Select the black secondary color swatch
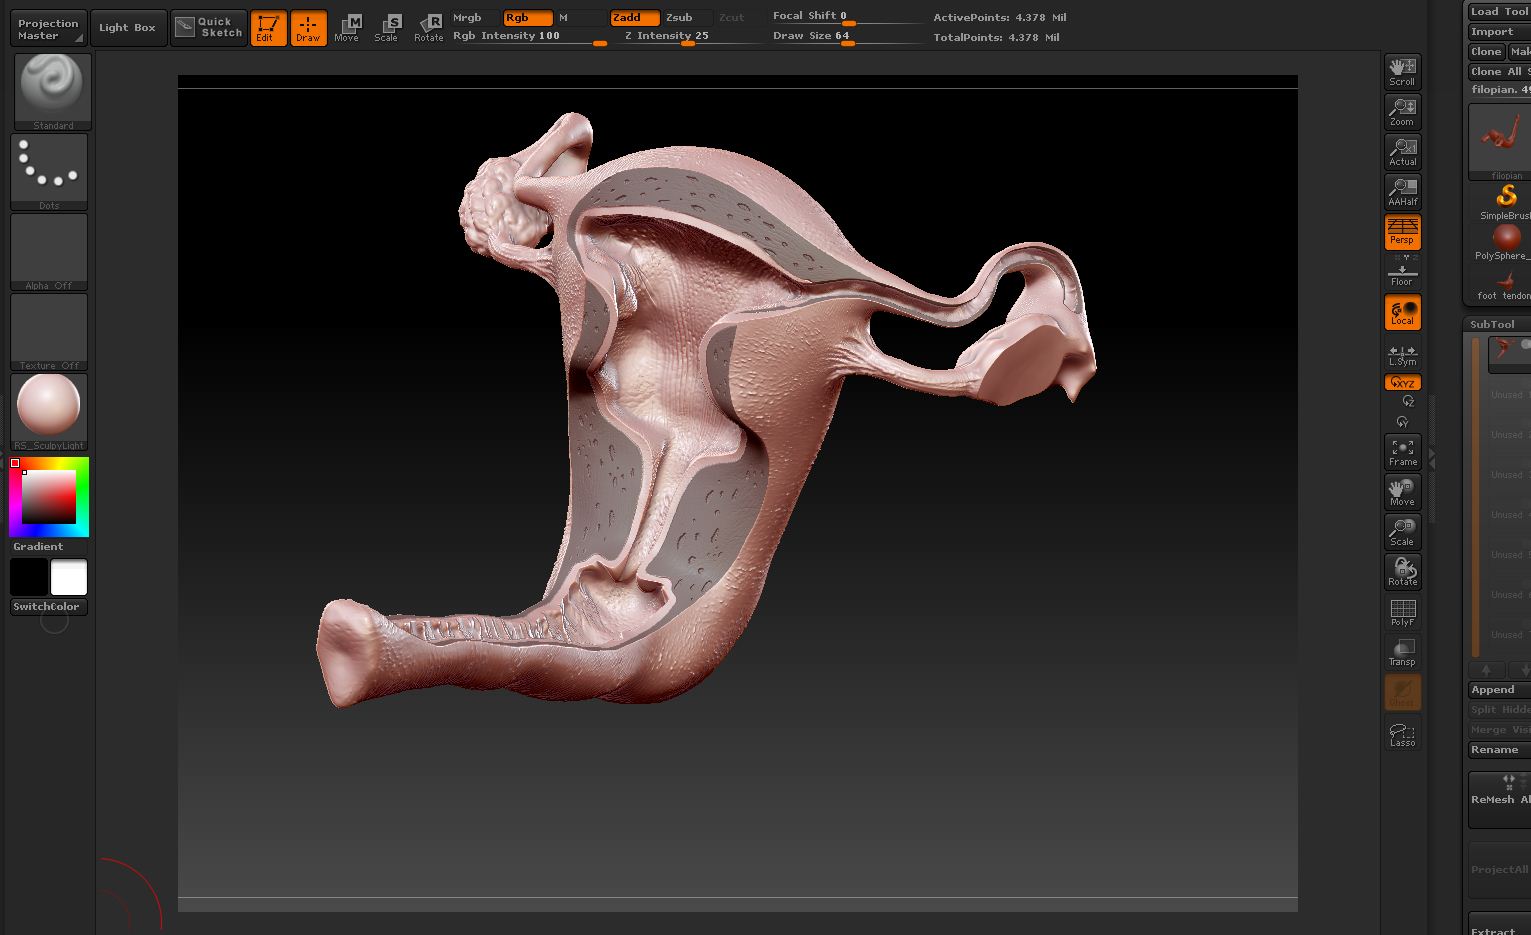The image size is (1531, 935). click(x=29, y=577)
